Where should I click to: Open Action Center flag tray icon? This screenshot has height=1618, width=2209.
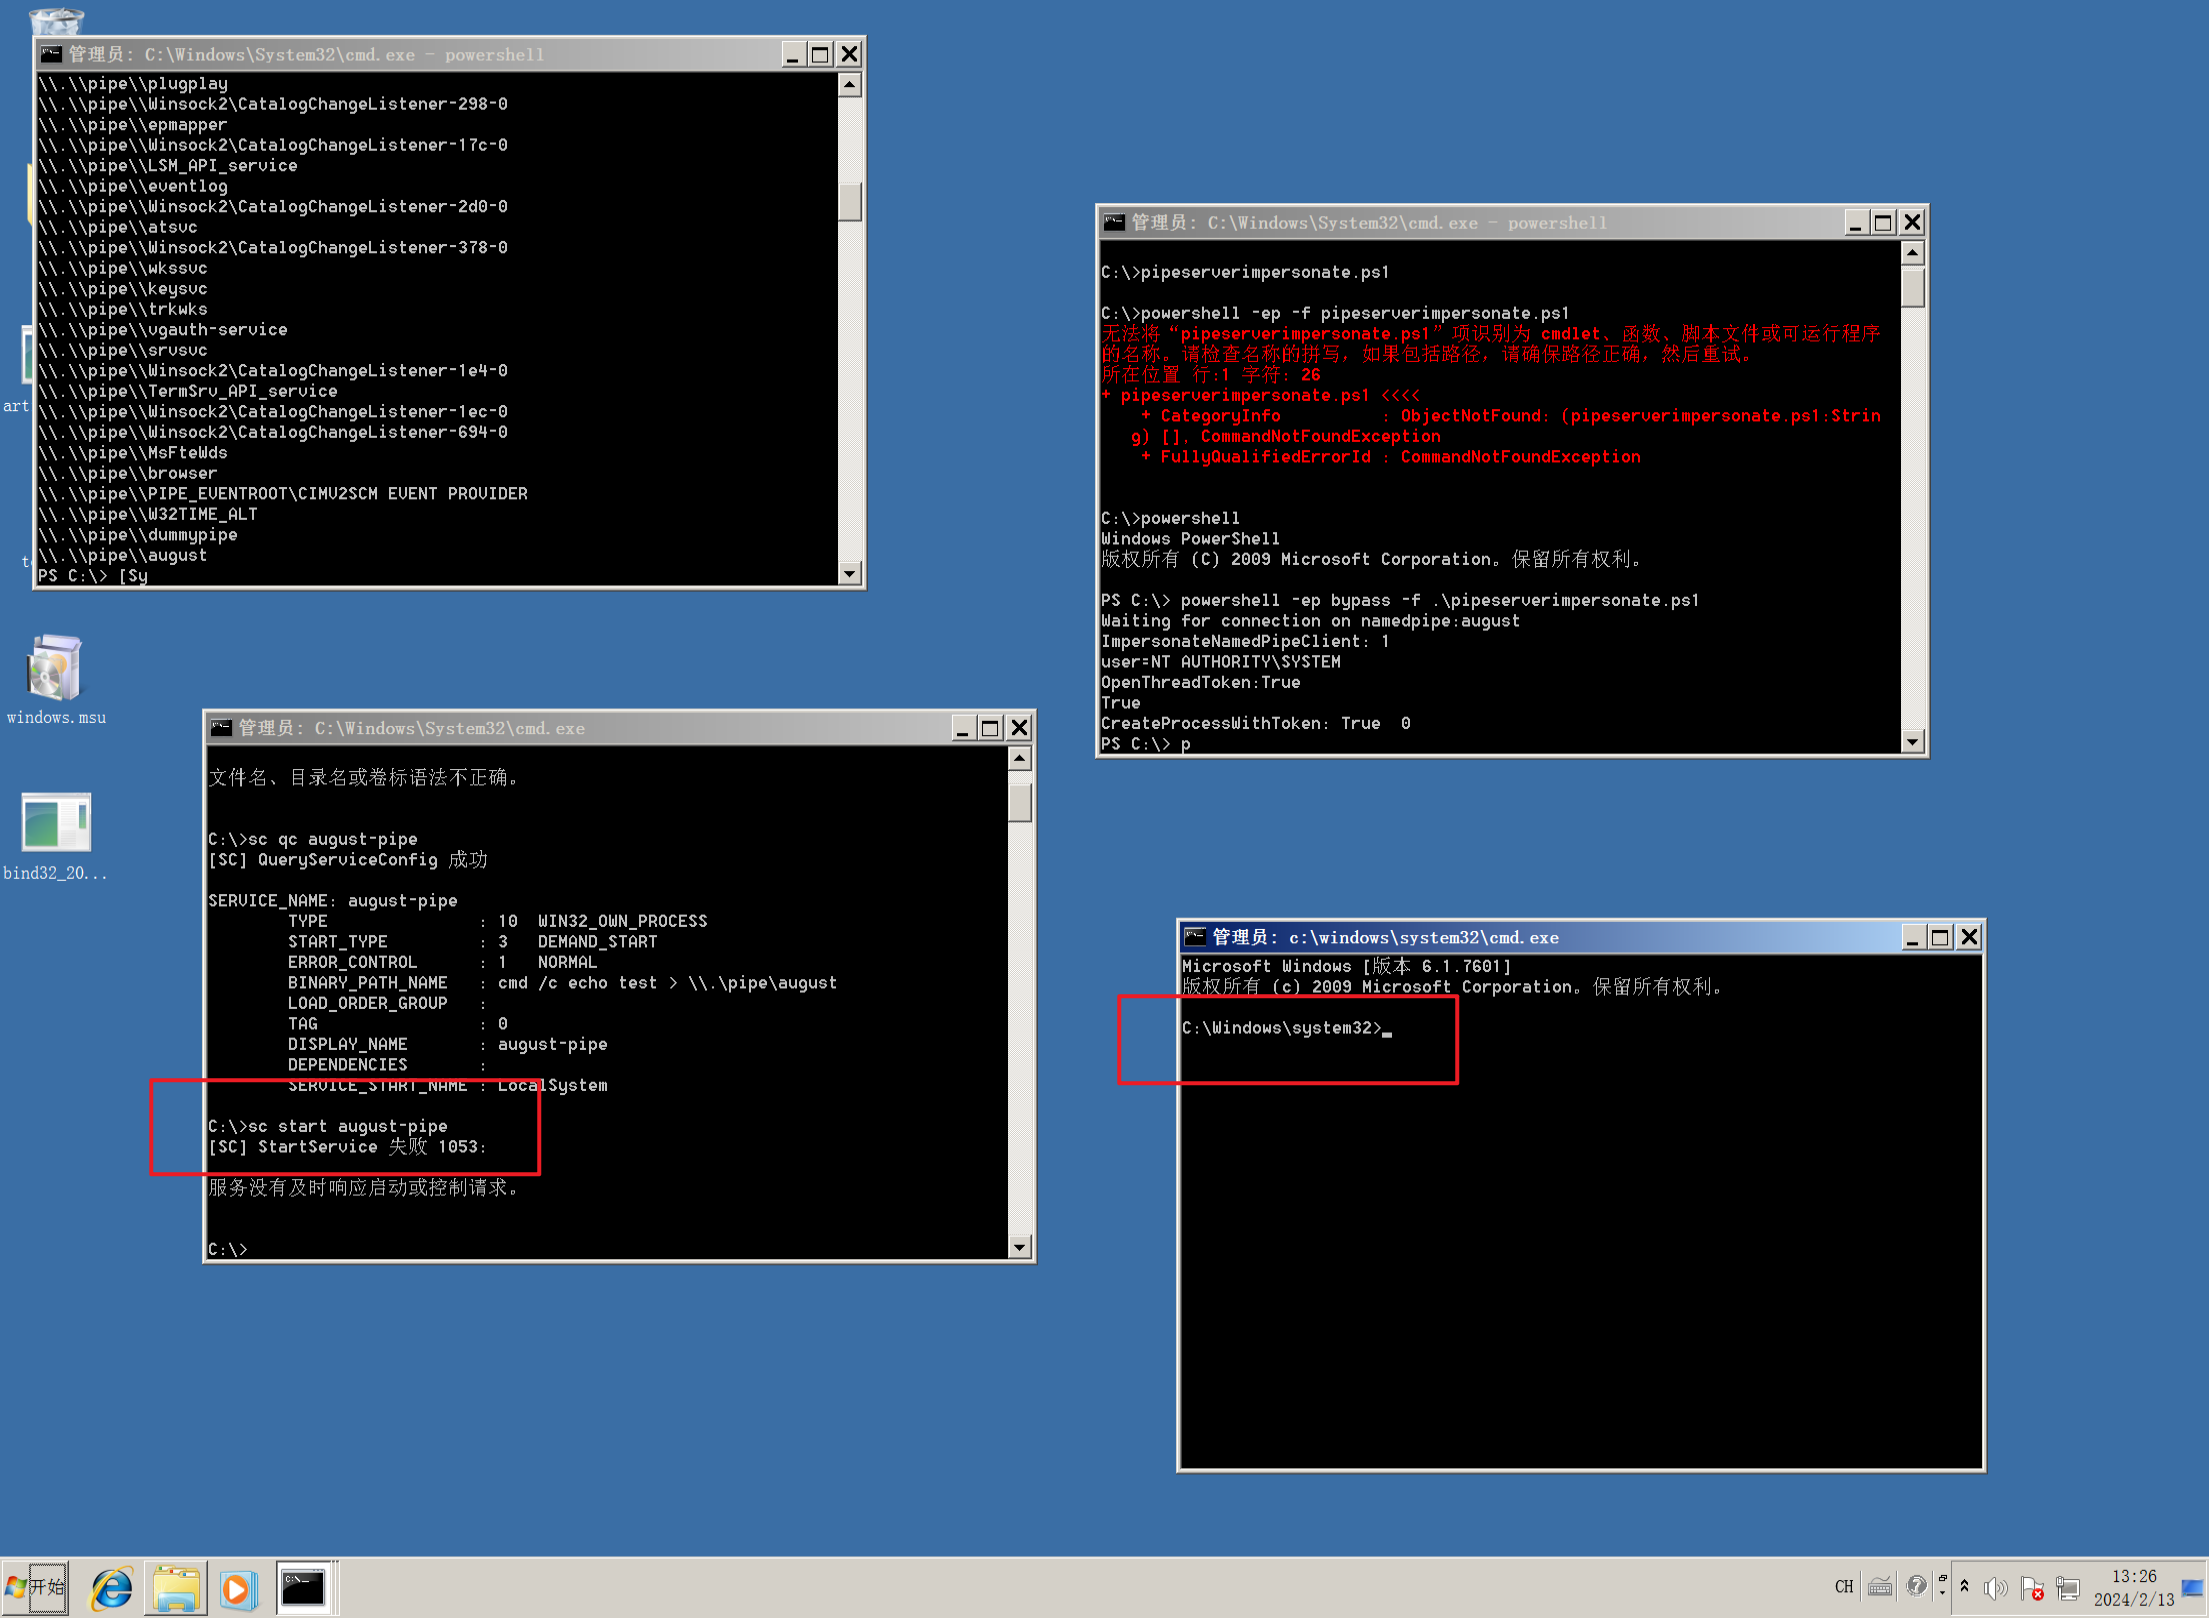[2031, 1588]
